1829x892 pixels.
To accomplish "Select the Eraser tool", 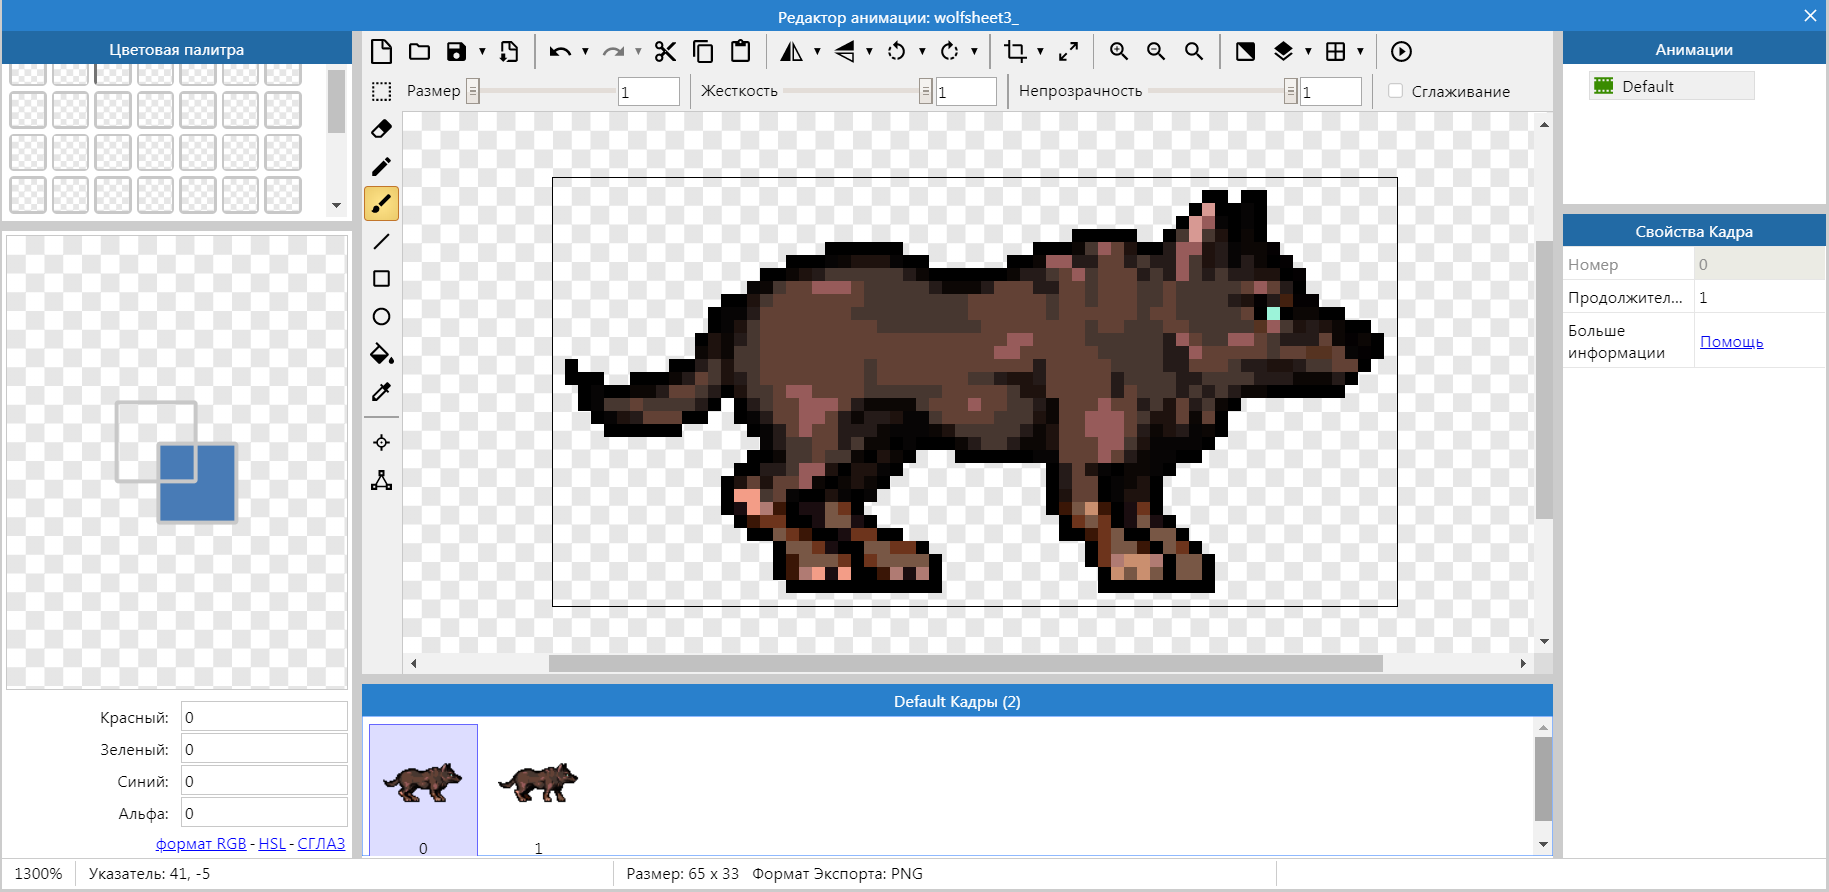I will 381,129.
